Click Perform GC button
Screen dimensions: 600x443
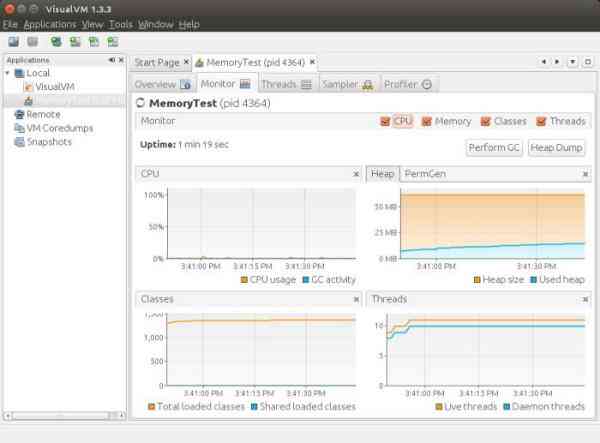pyautogui.click(x=494, y=148)
